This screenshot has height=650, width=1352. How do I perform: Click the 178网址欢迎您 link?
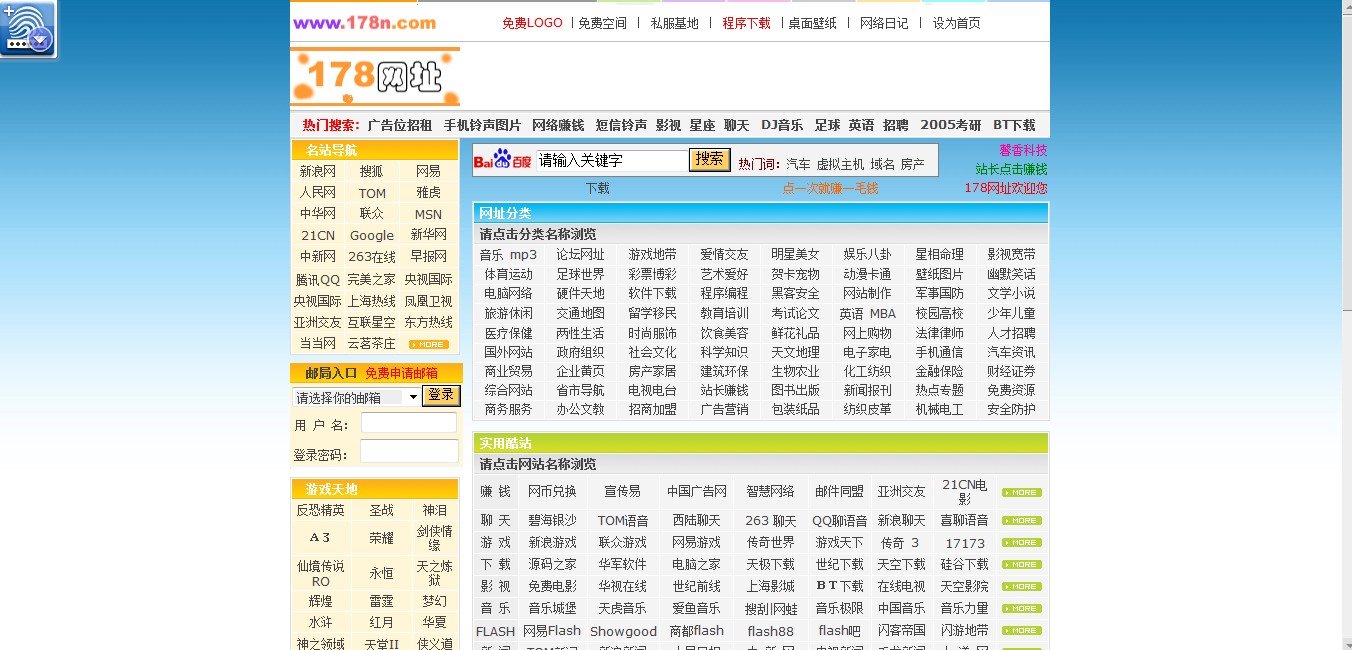click(1006, 188)
